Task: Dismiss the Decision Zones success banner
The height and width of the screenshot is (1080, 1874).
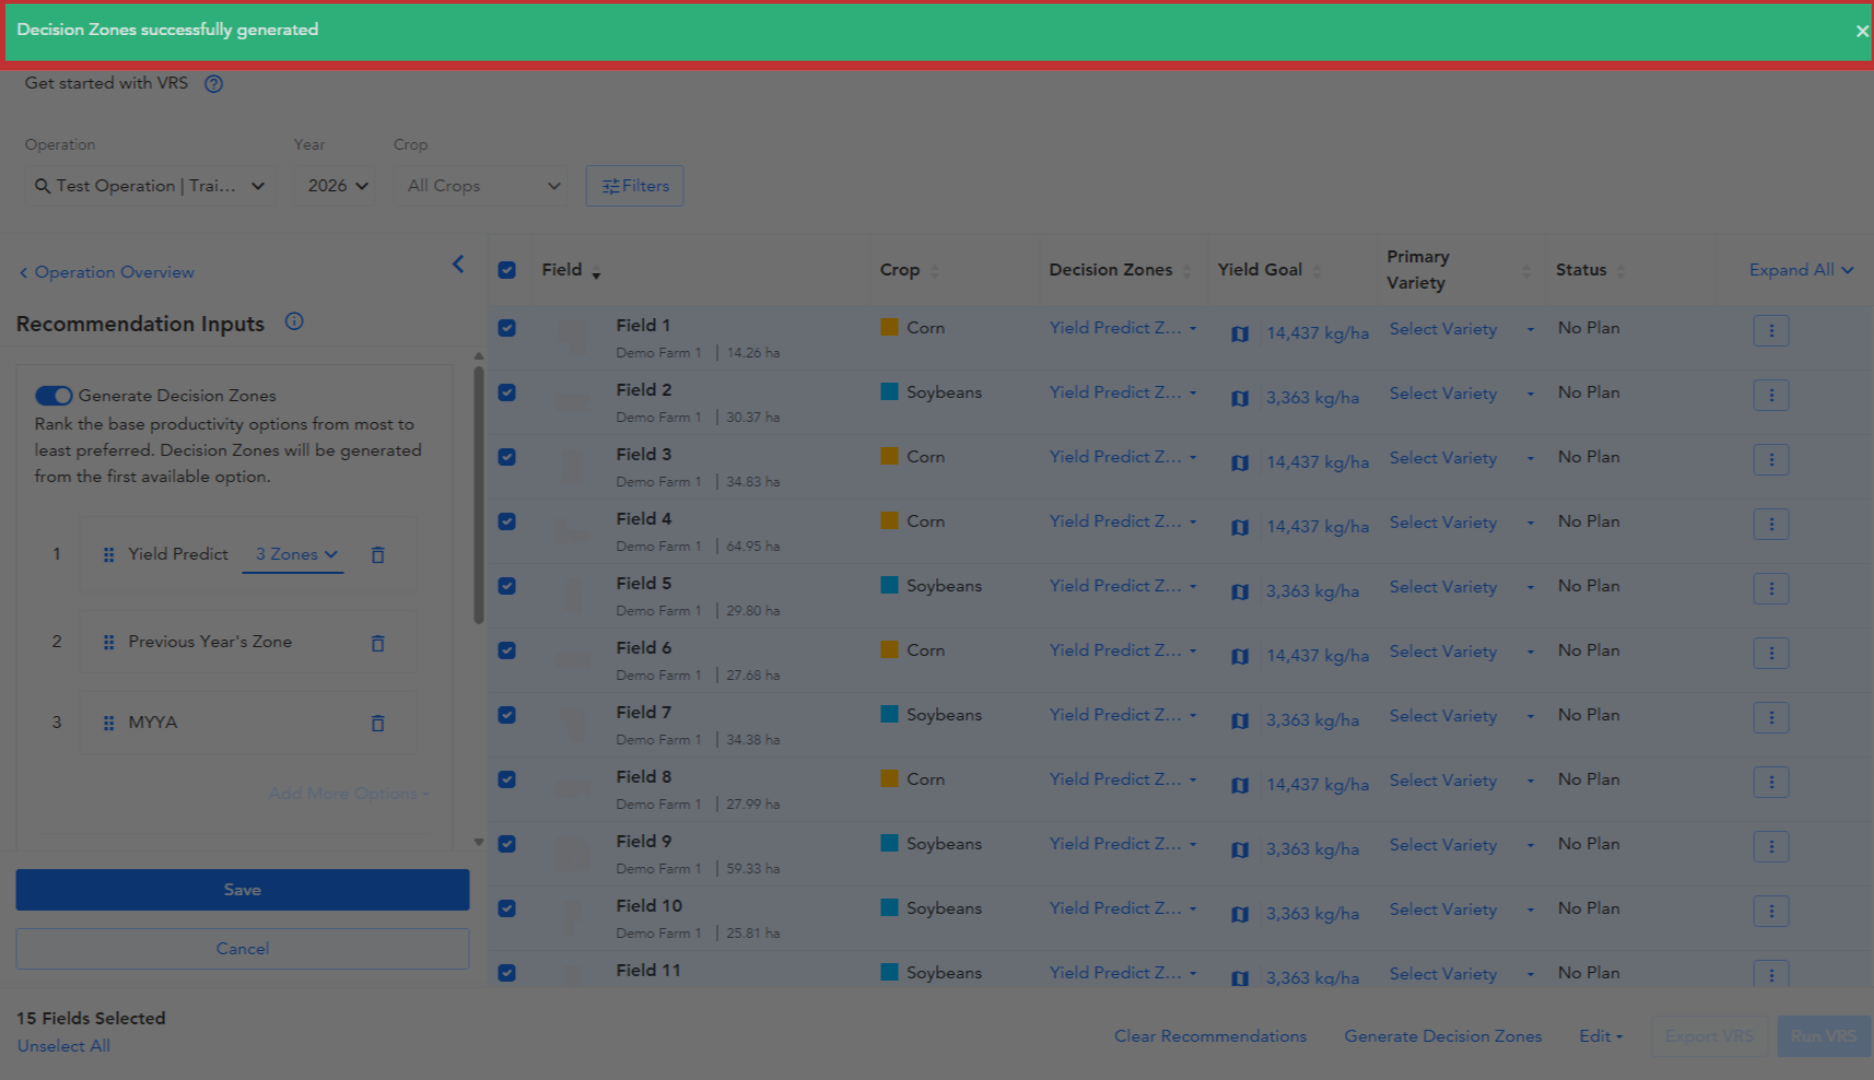Action: (1861, 31)
